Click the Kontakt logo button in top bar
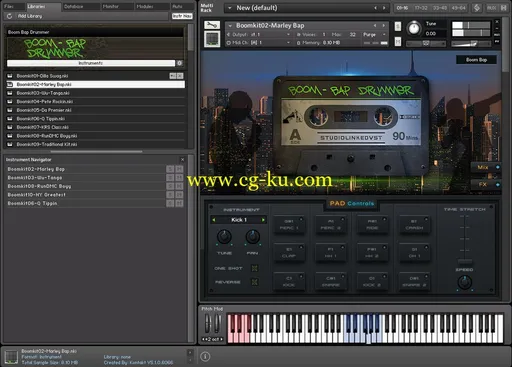 pos(477,8)
